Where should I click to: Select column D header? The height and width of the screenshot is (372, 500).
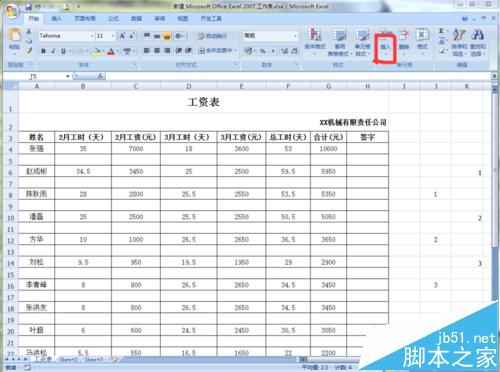(x=189, y=86)
